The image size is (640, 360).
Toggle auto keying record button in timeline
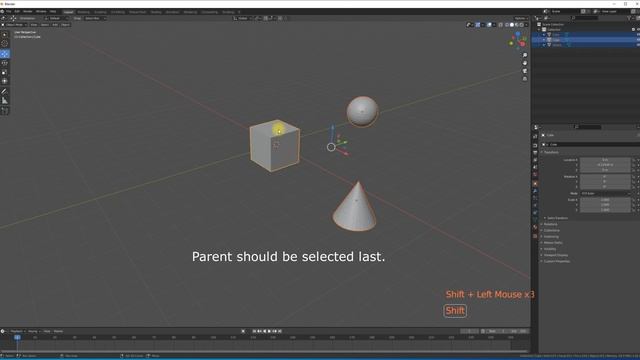tap(243, 331)
